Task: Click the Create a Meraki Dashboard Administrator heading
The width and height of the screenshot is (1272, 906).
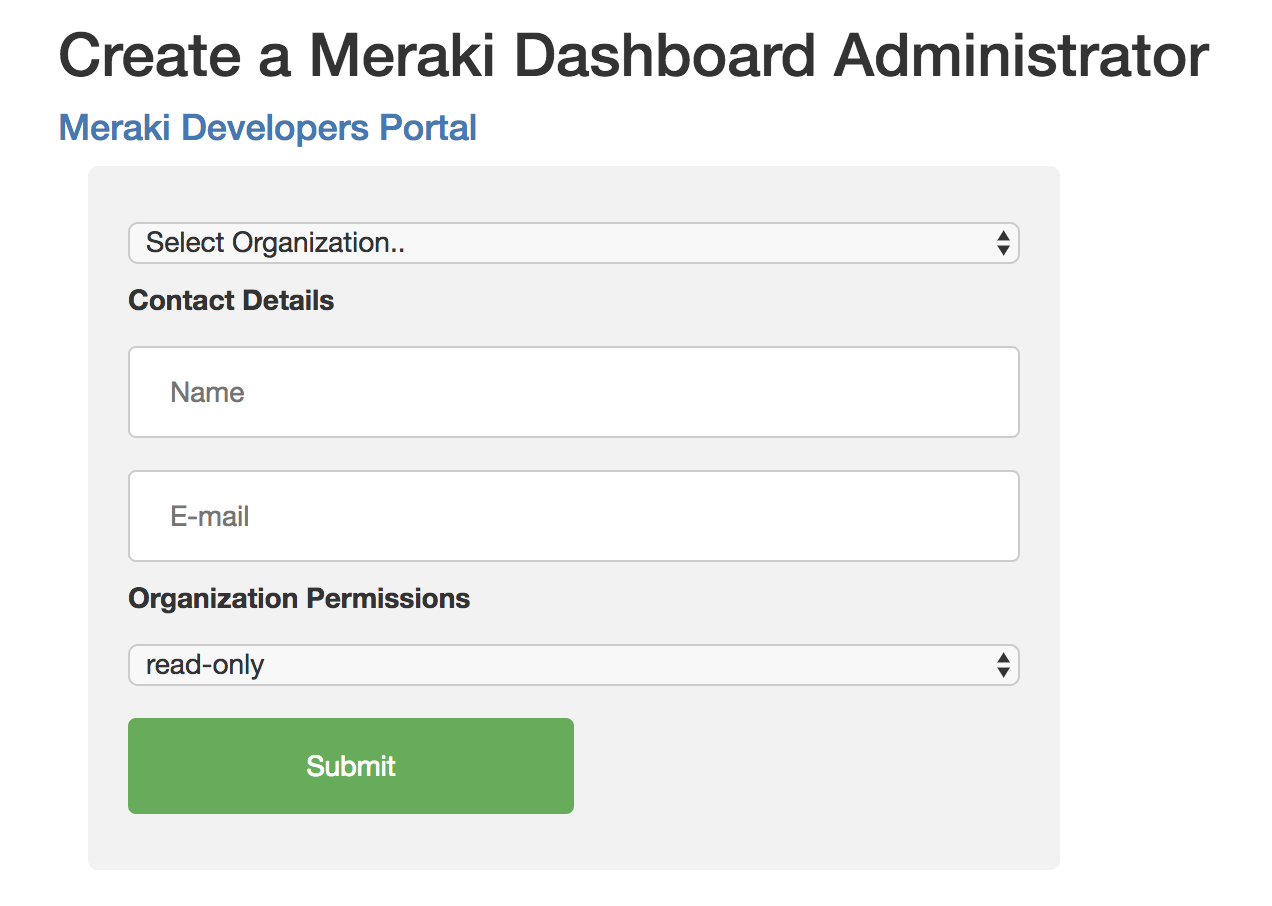Action: tap(634, 56)
